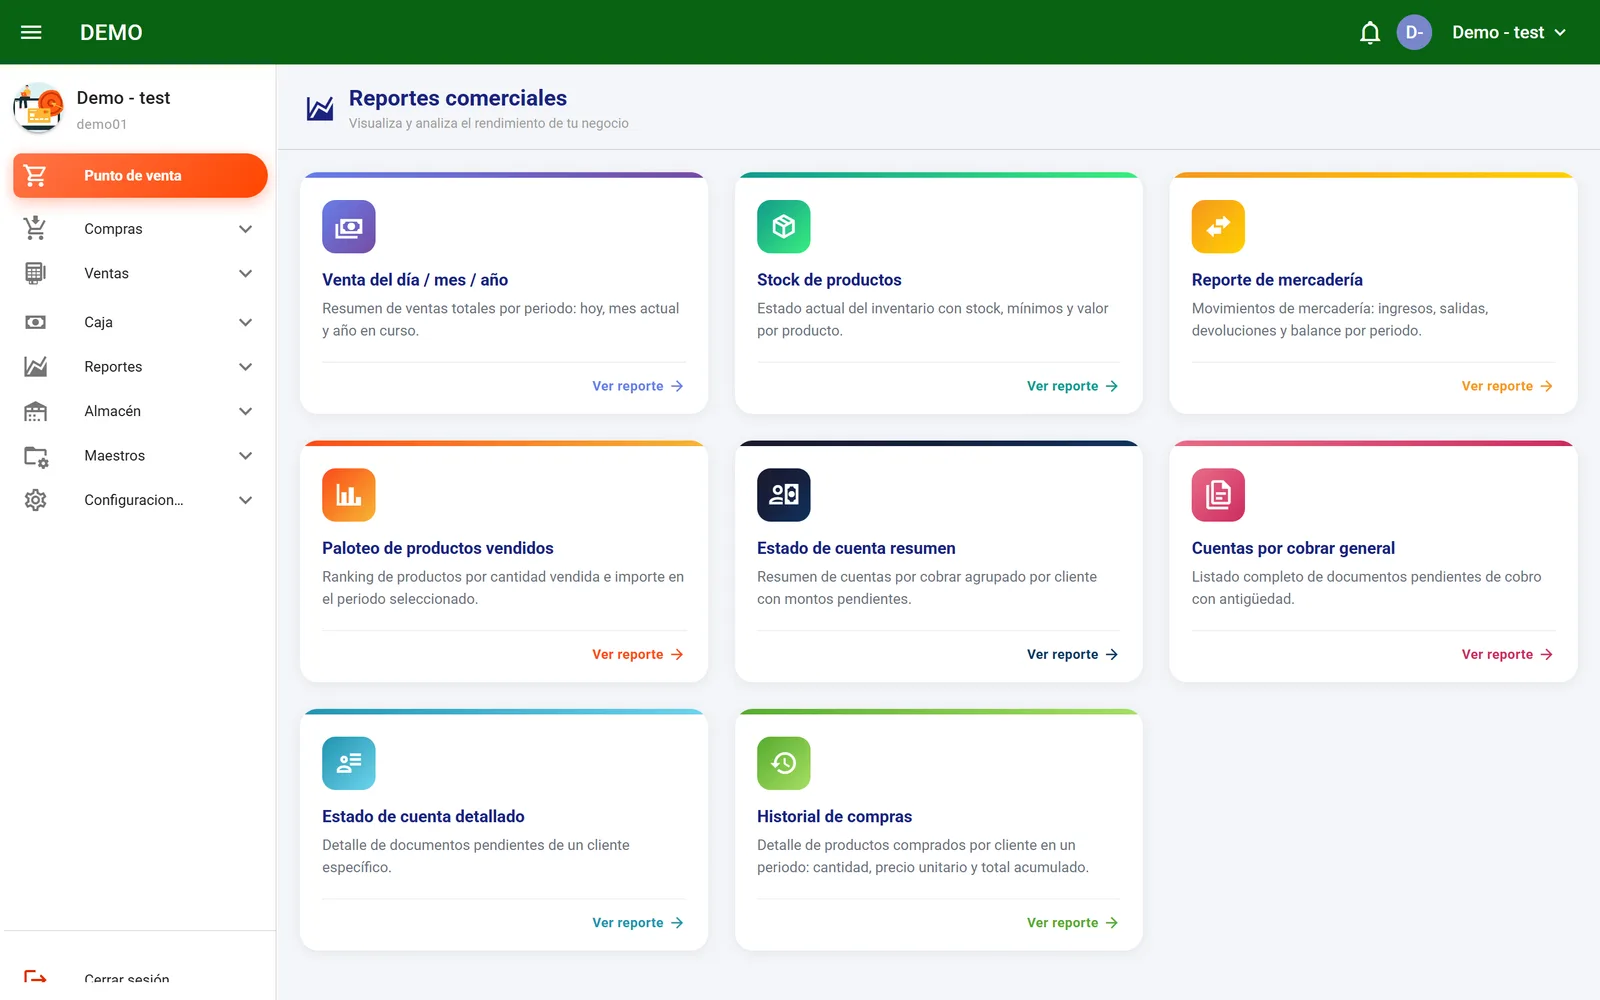Open Punto de venta
1600x1000 pixels.
(140, 175)
